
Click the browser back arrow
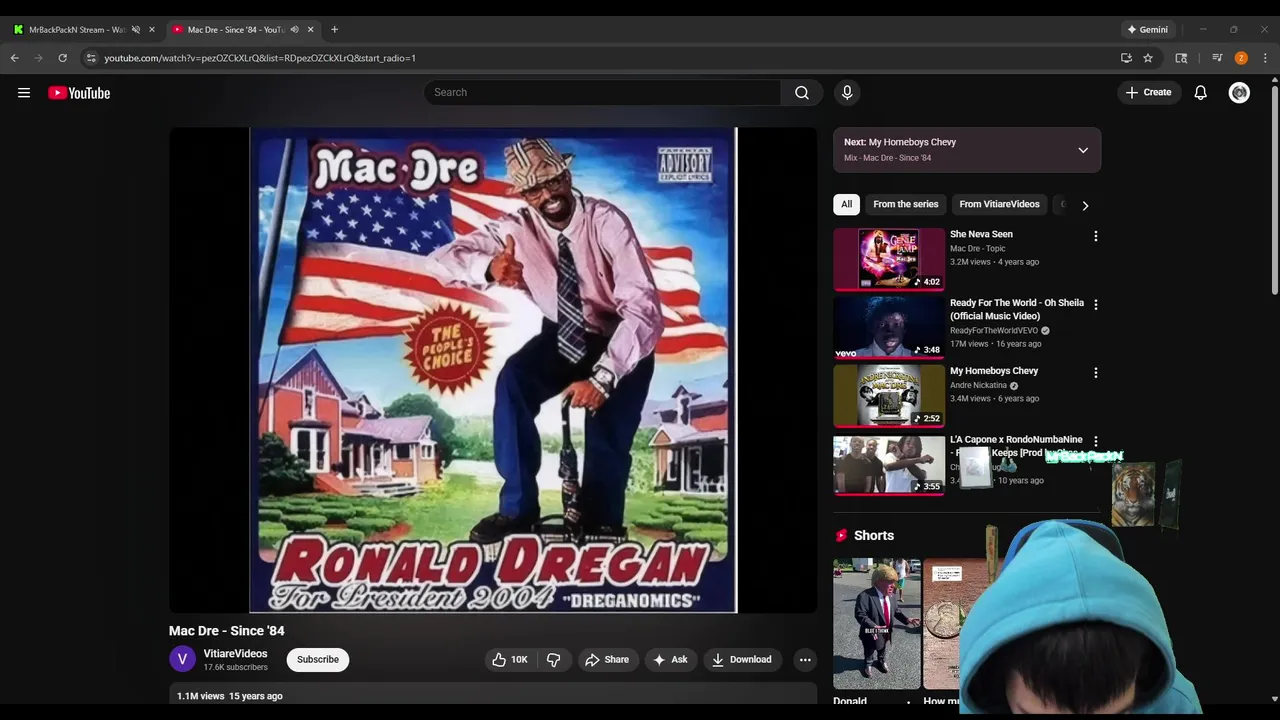click(x=15, y=58)
